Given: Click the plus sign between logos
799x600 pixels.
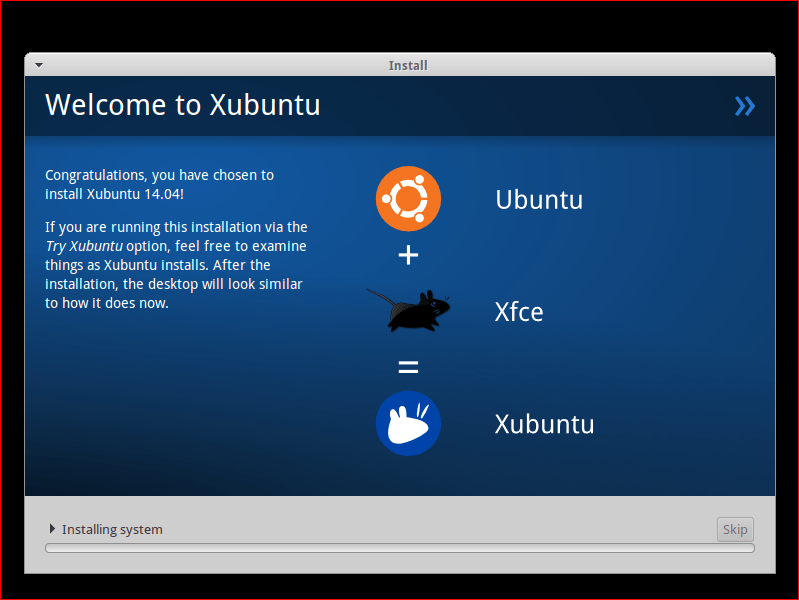Looking at the screenshot, I should click(x=408, y=255).
